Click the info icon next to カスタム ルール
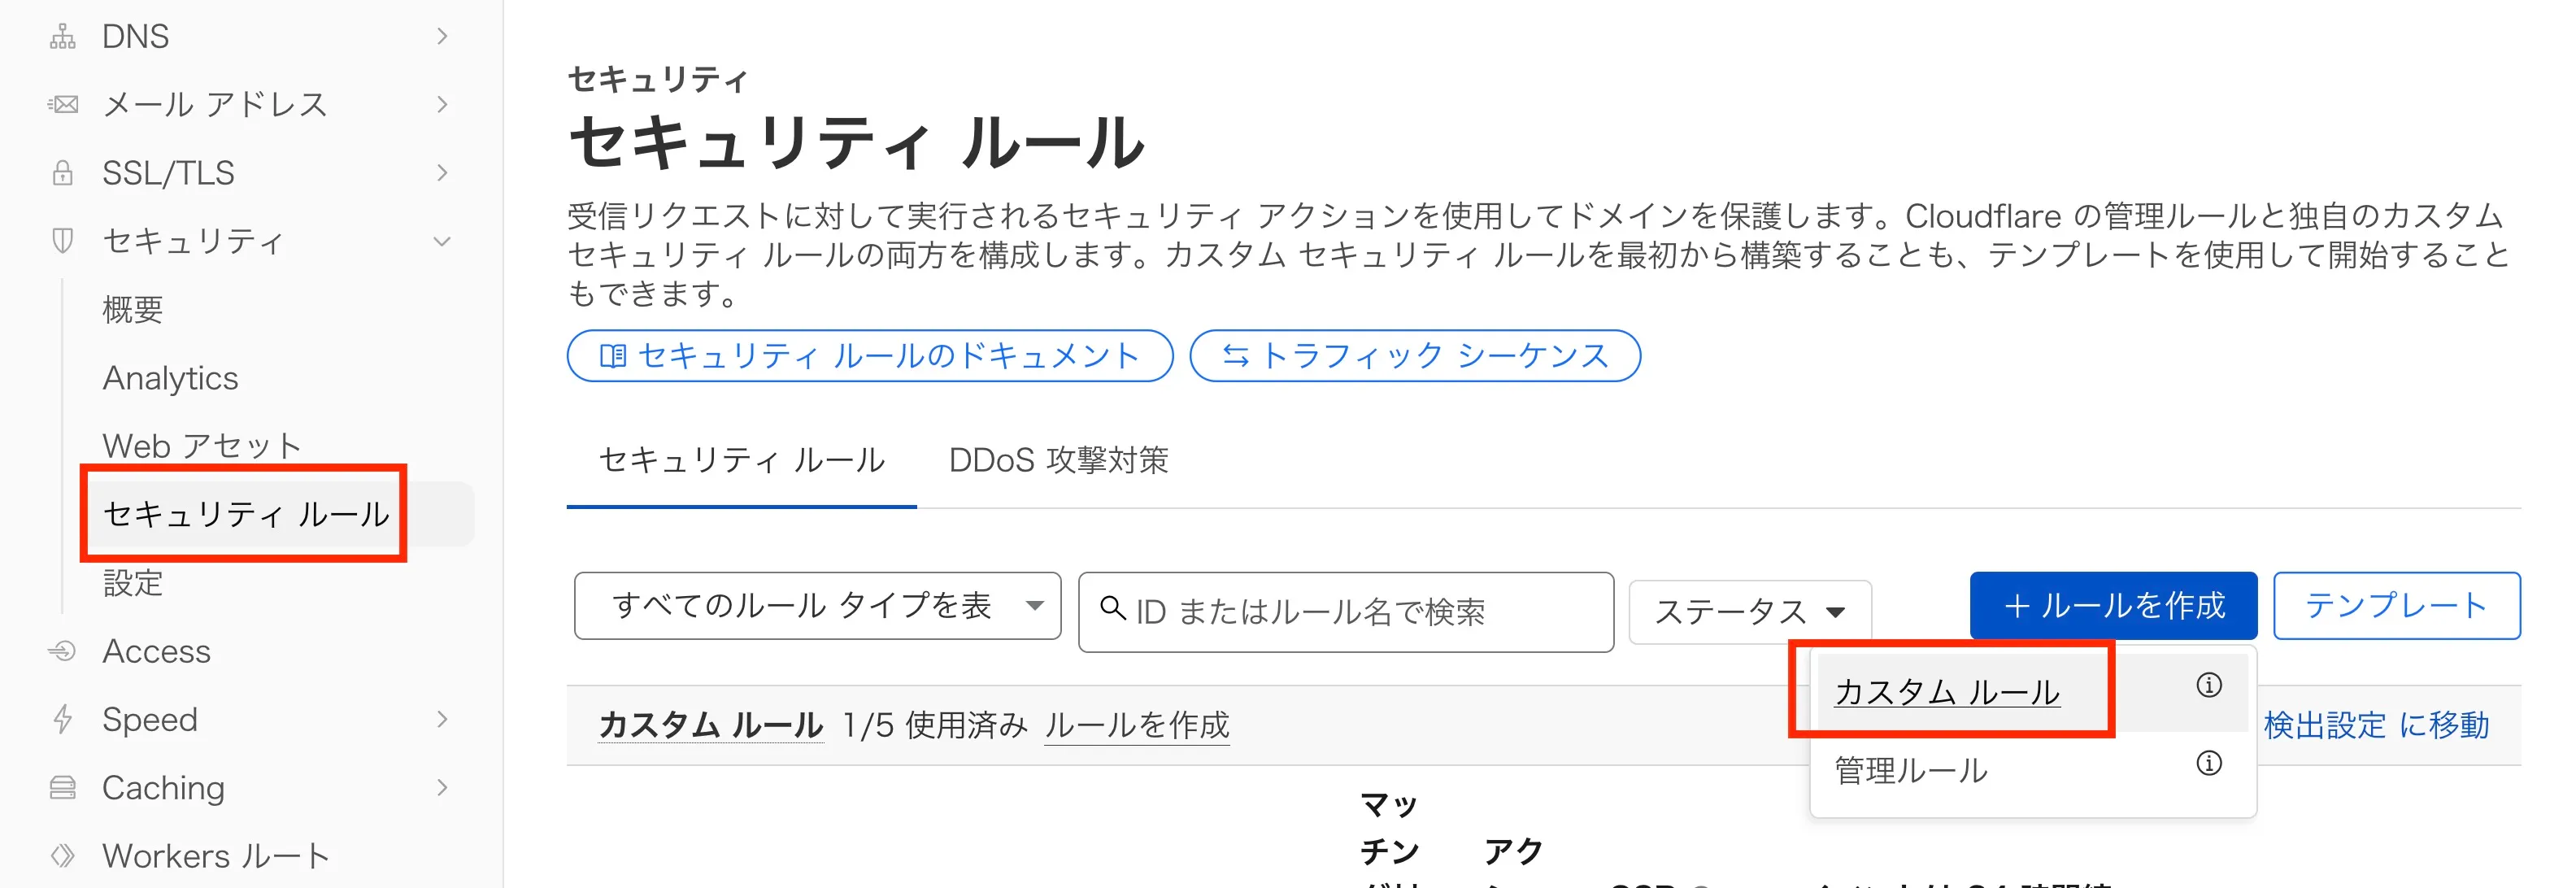The width and height of the screenshot is (2576, 888). pos(2210,688)
